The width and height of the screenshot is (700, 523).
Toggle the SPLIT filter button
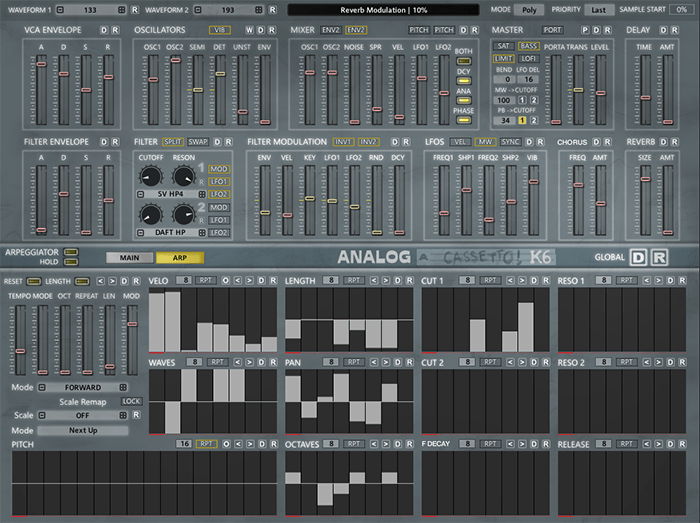tap(173, 142)
